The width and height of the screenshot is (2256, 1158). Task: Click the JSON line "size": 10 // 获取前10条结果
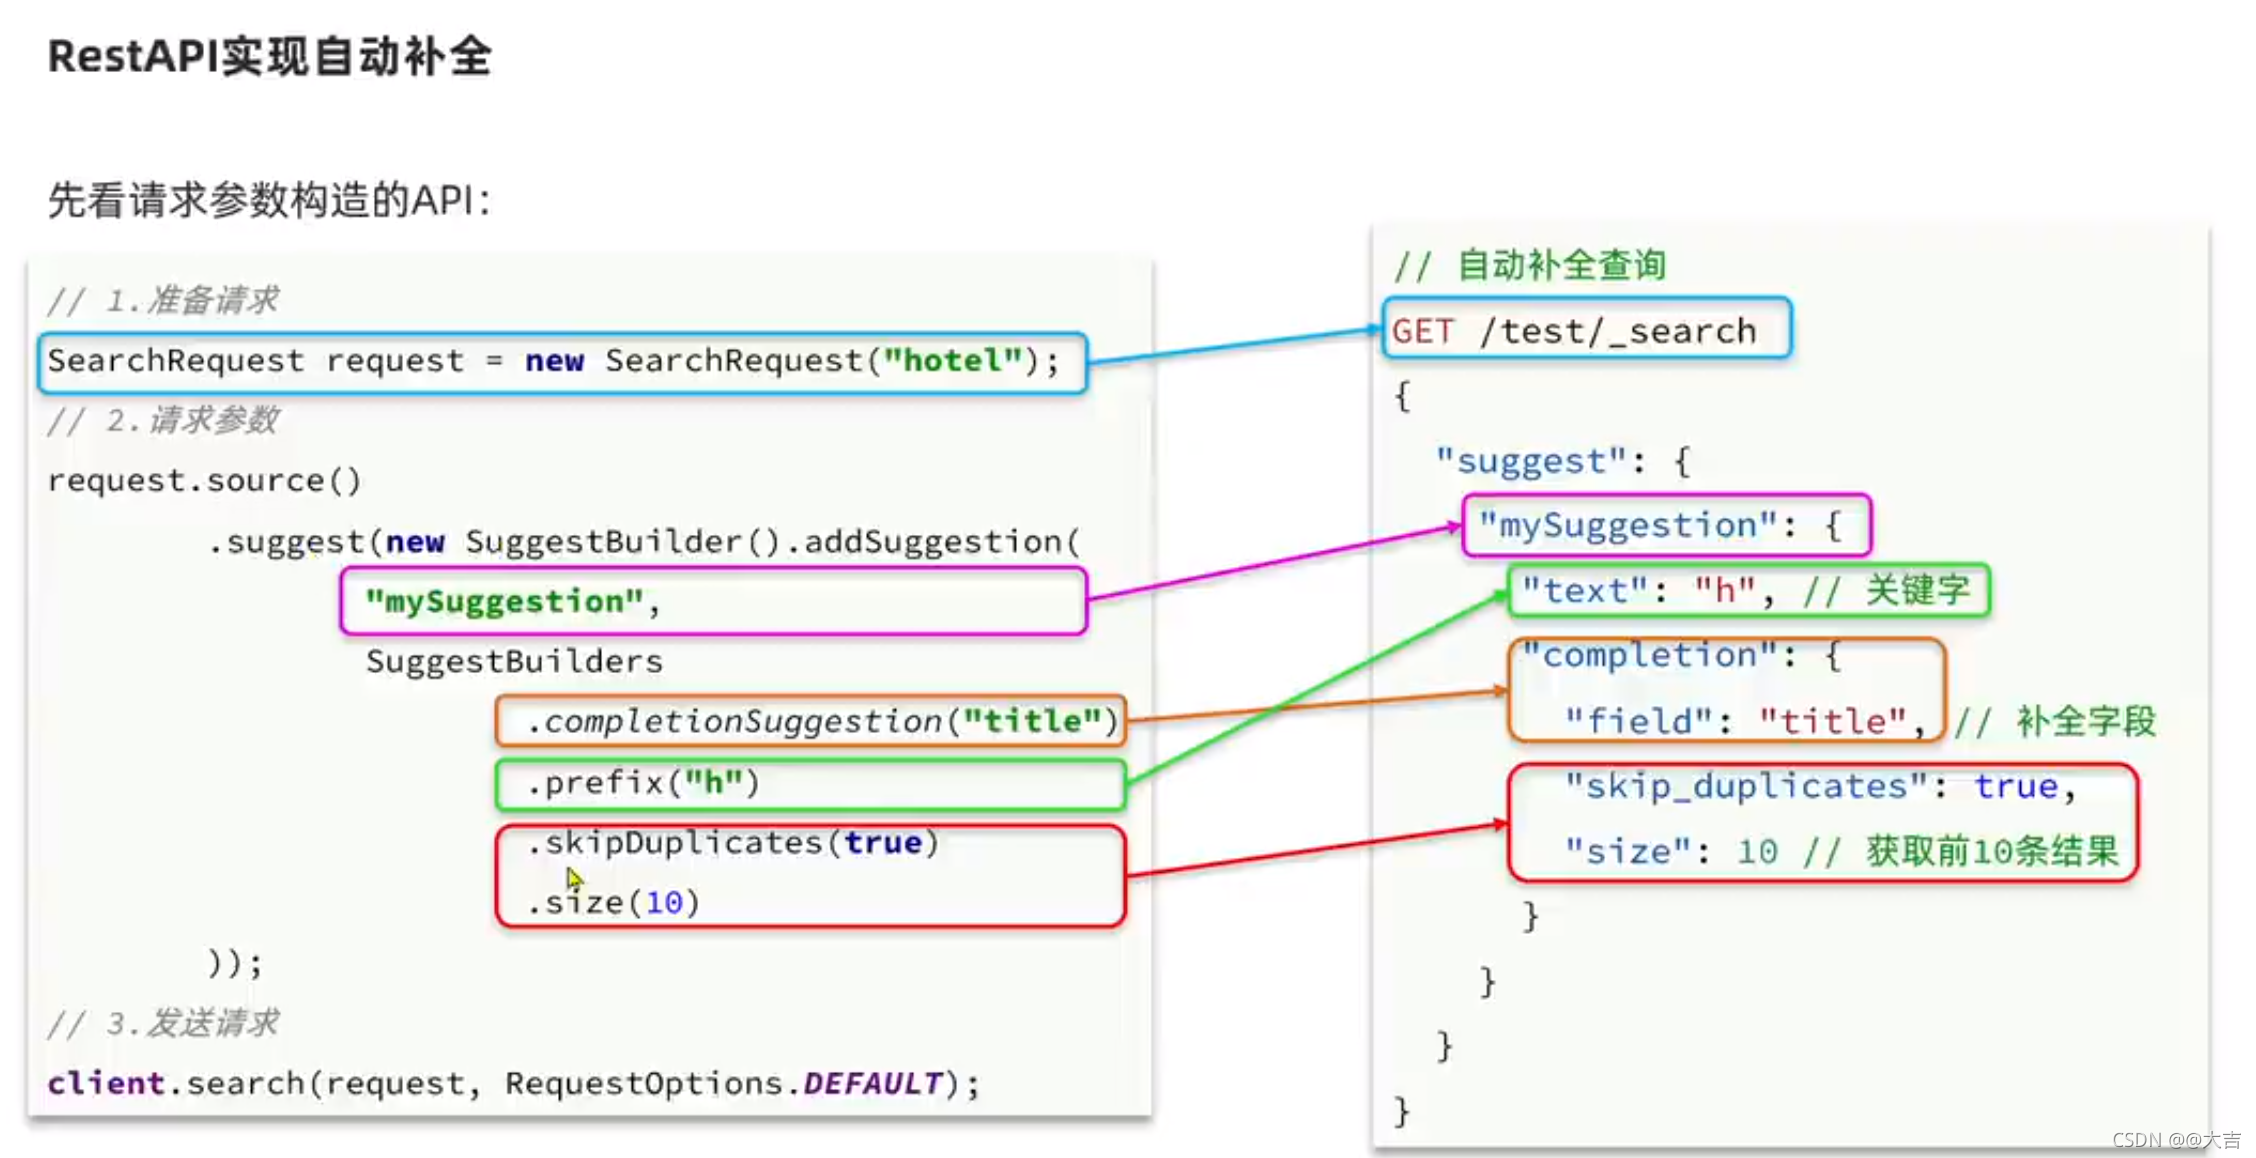pos(1842,851)
